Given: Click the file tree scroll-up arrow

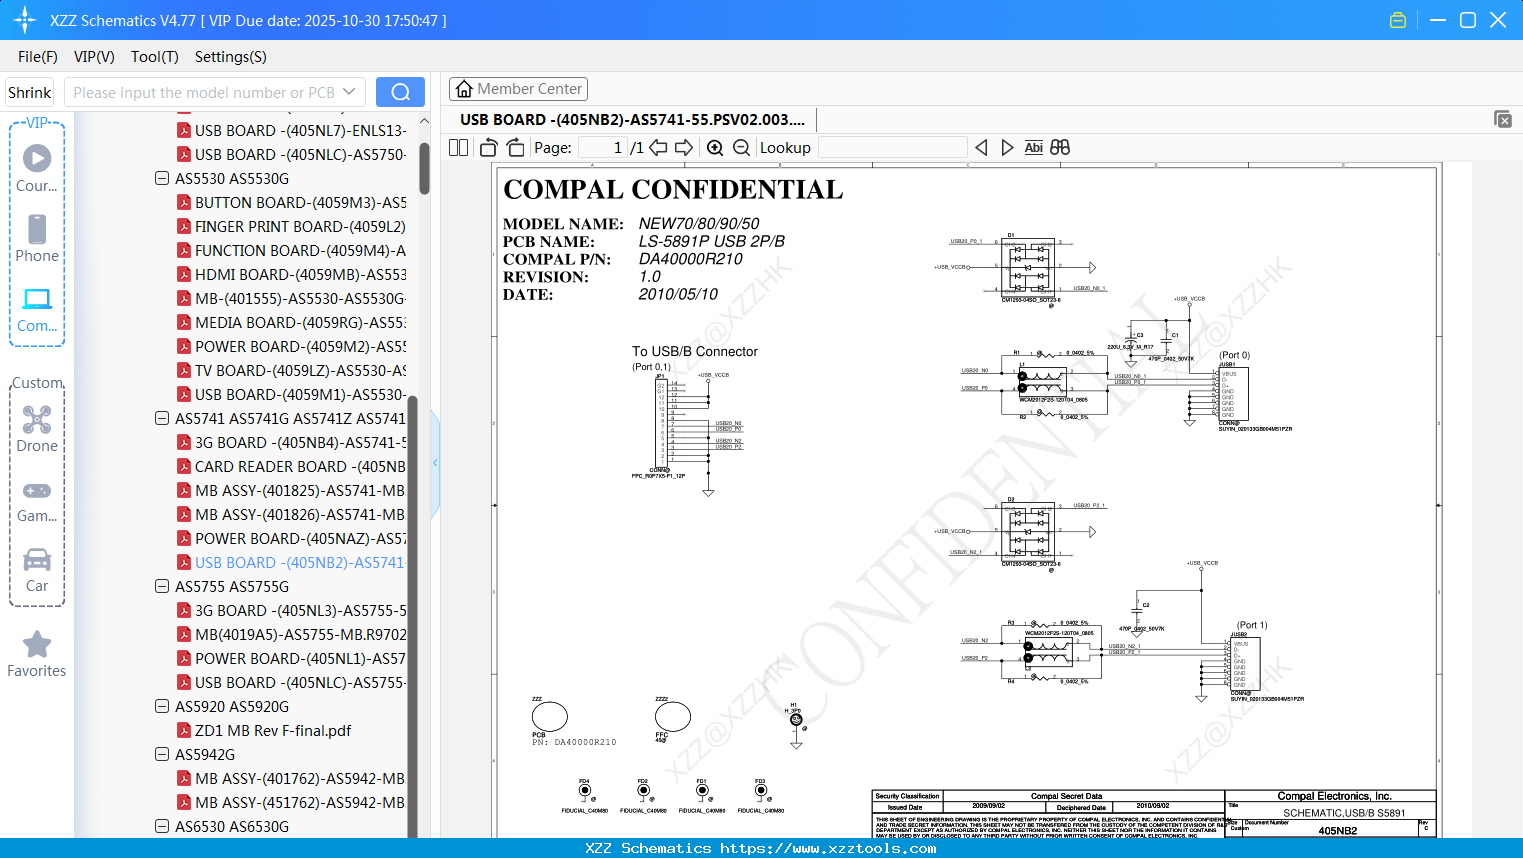Looking at the screenshot, I should click(424, 121).
